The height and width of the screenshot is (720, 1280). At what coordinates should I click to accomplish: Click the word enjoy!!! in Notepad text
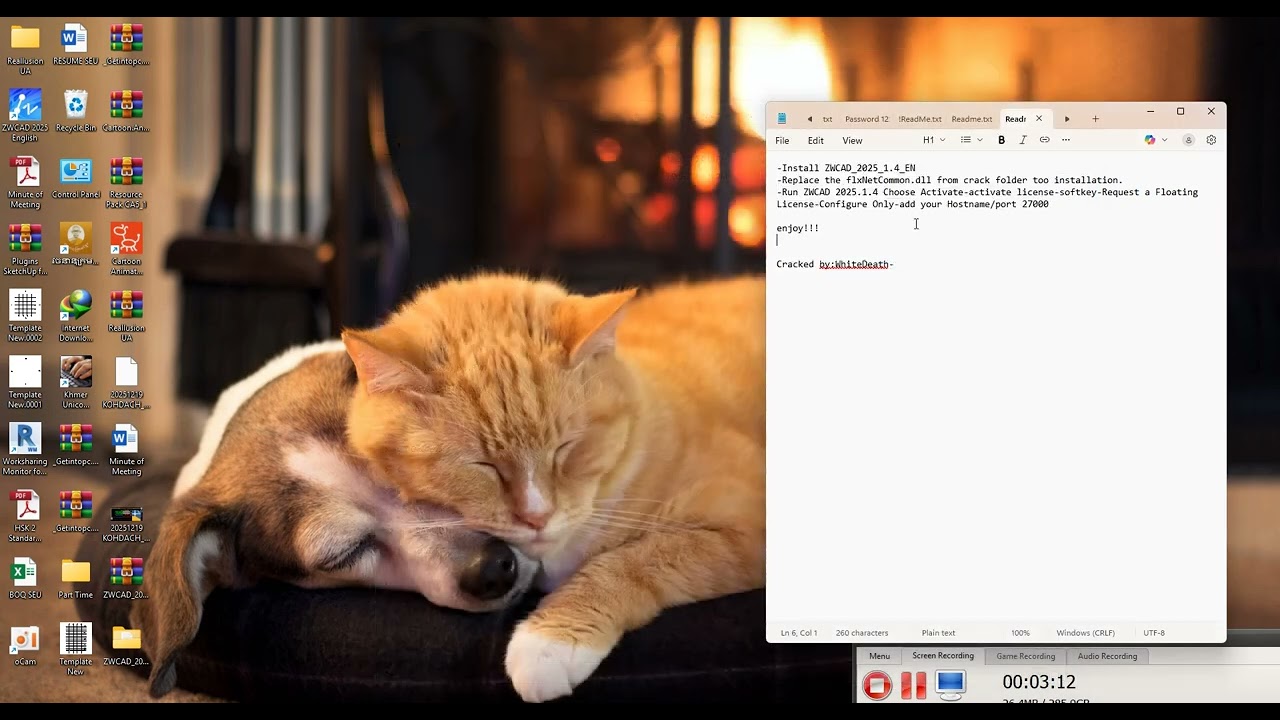[798, 228]
